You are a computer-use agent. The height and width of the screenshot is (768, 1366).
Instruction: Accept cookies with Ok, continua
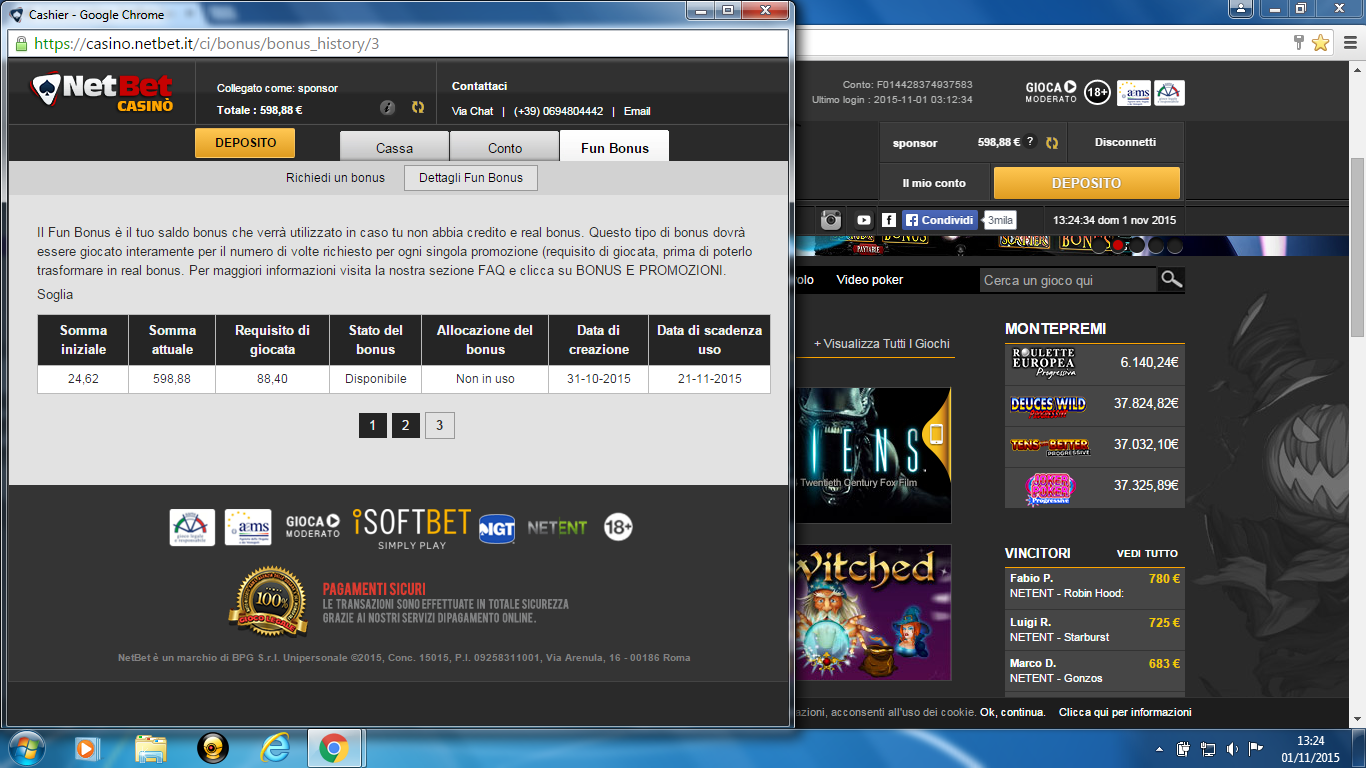[x=1012, y=712]
